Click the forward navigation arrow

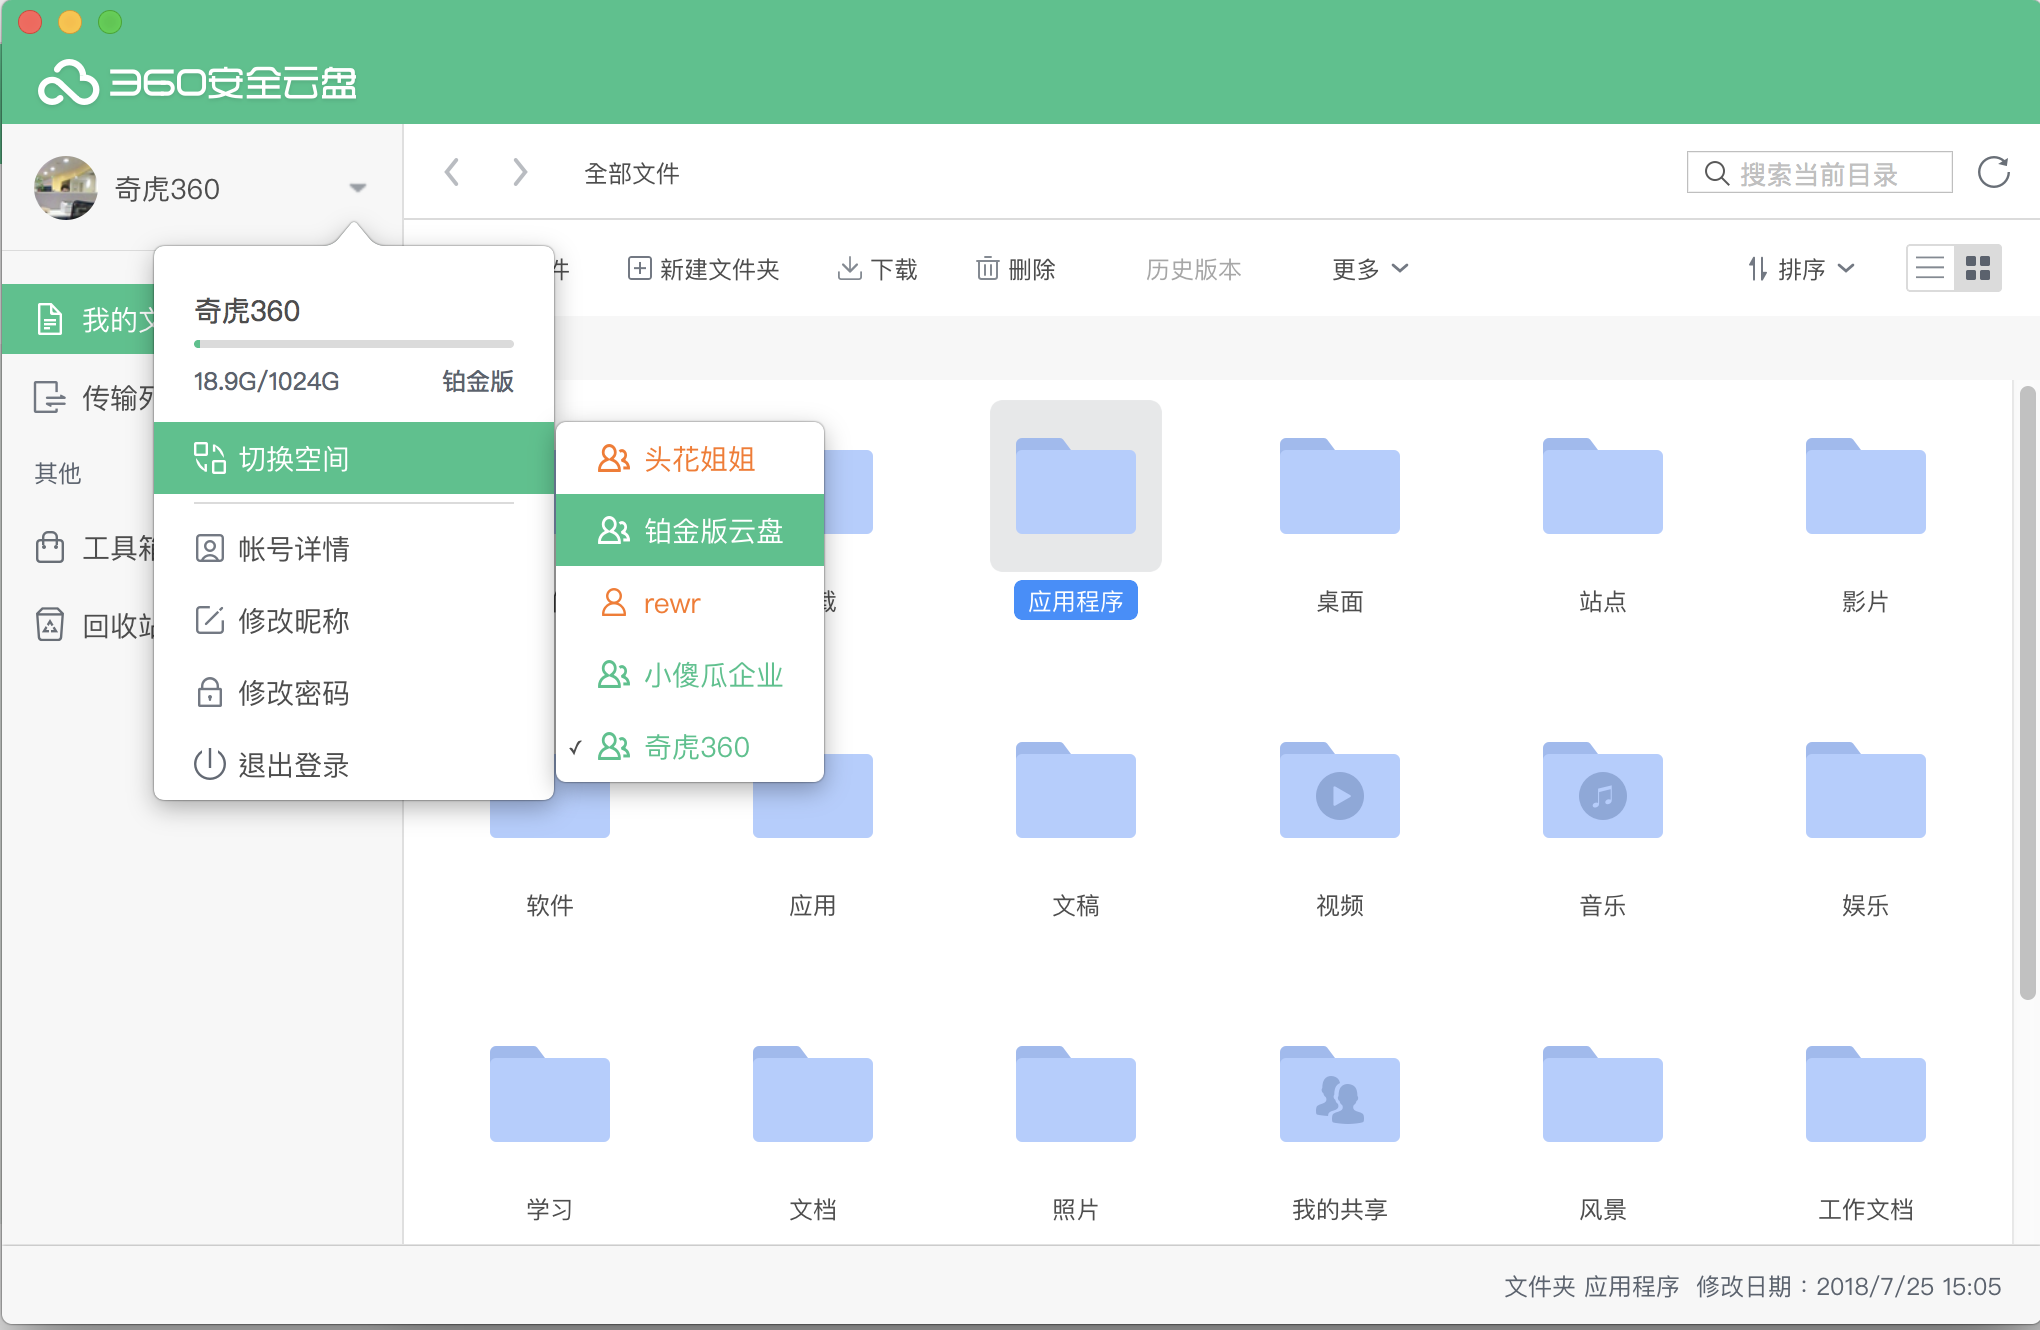click(519, 172)
